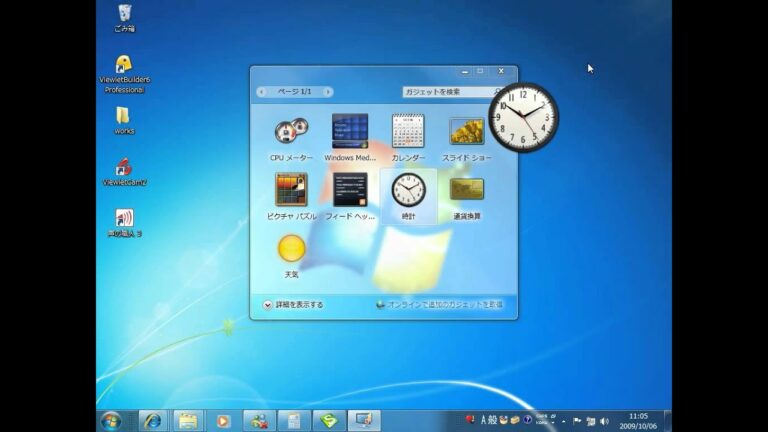
Task: Open Windows Media Player on taskbar
Action: (223, 421)
